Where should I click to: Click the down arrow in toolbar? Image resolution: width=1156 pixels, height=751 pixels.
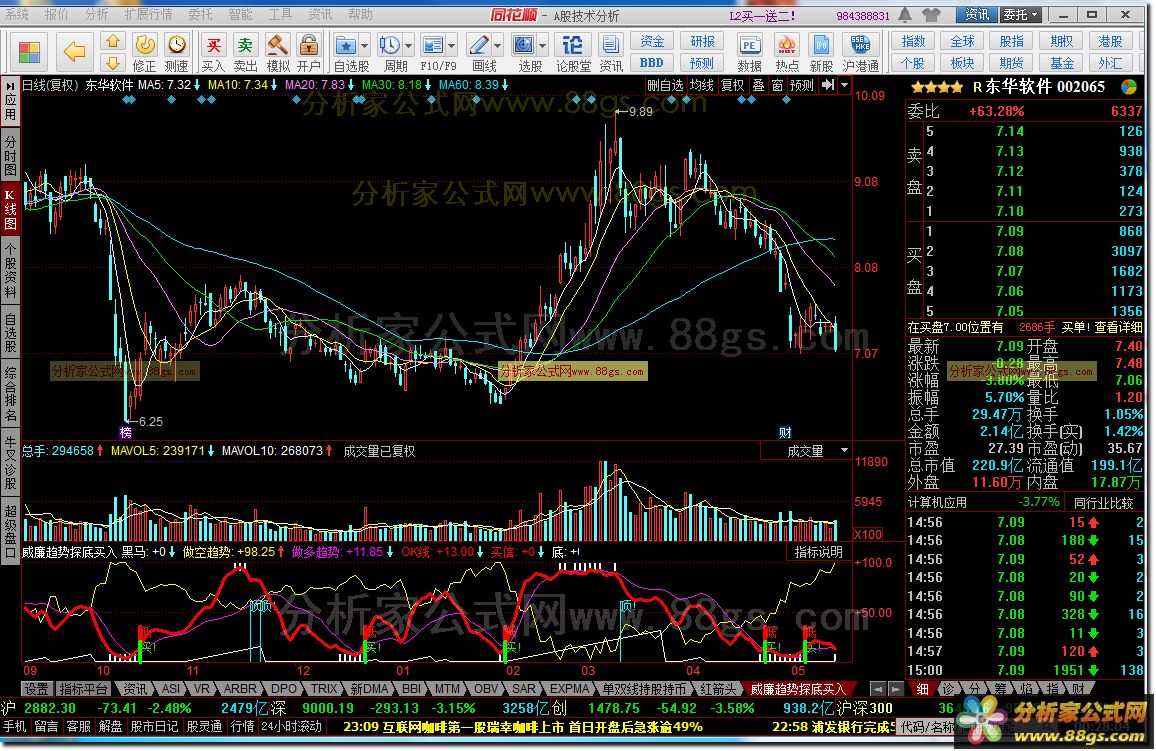113,63
